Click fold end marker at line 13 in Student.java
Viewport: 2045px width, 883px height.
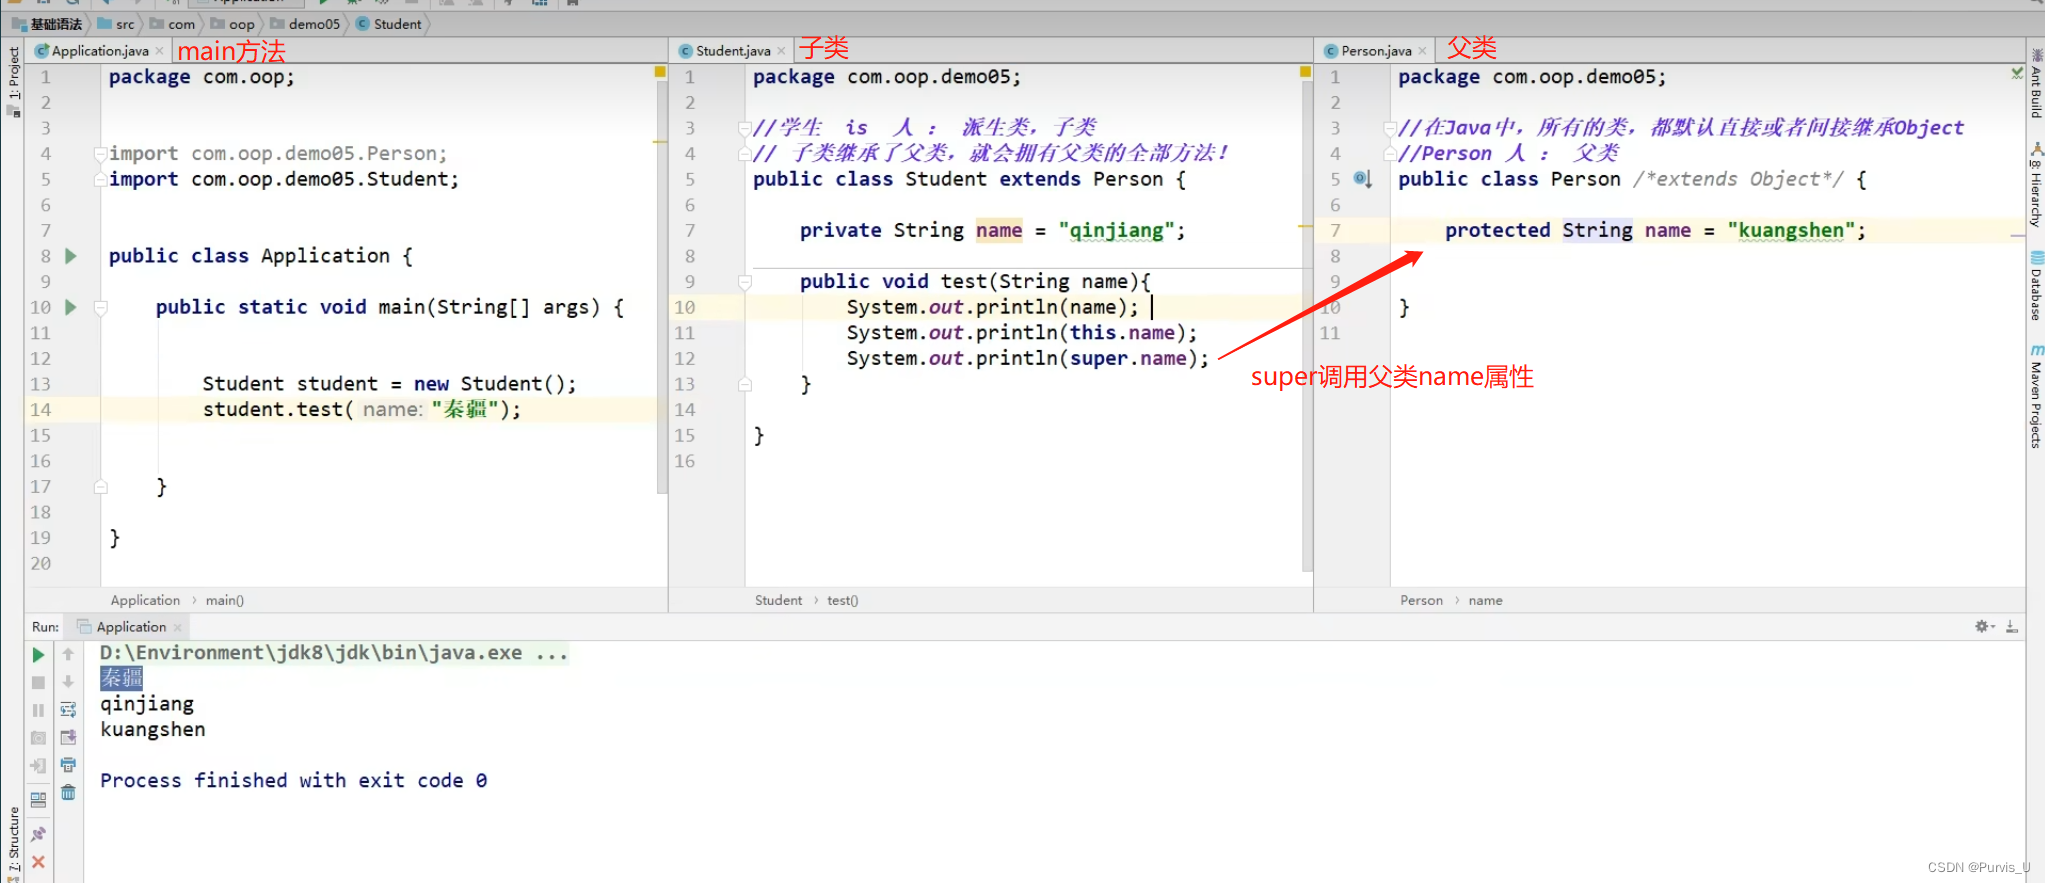click(745, 384)
